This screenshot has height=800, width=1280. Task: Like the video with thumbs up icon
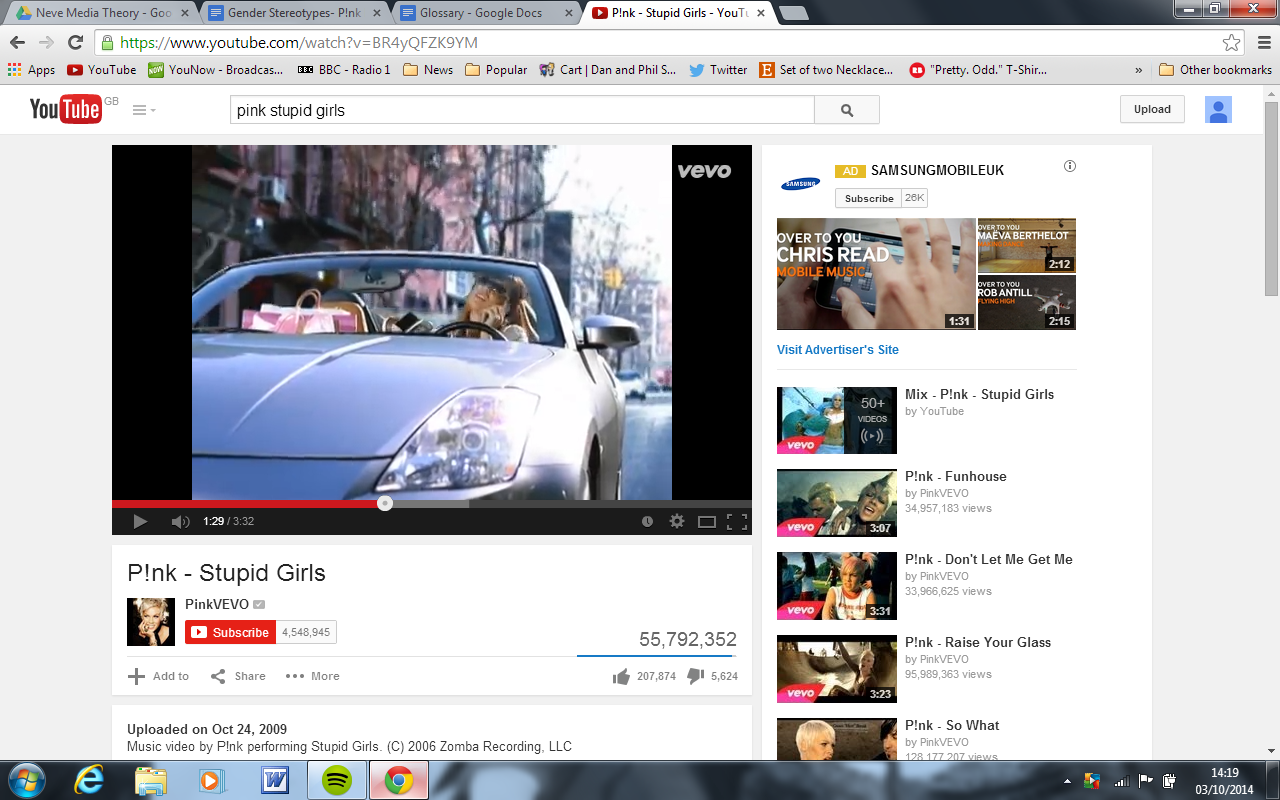click(622, 676)
